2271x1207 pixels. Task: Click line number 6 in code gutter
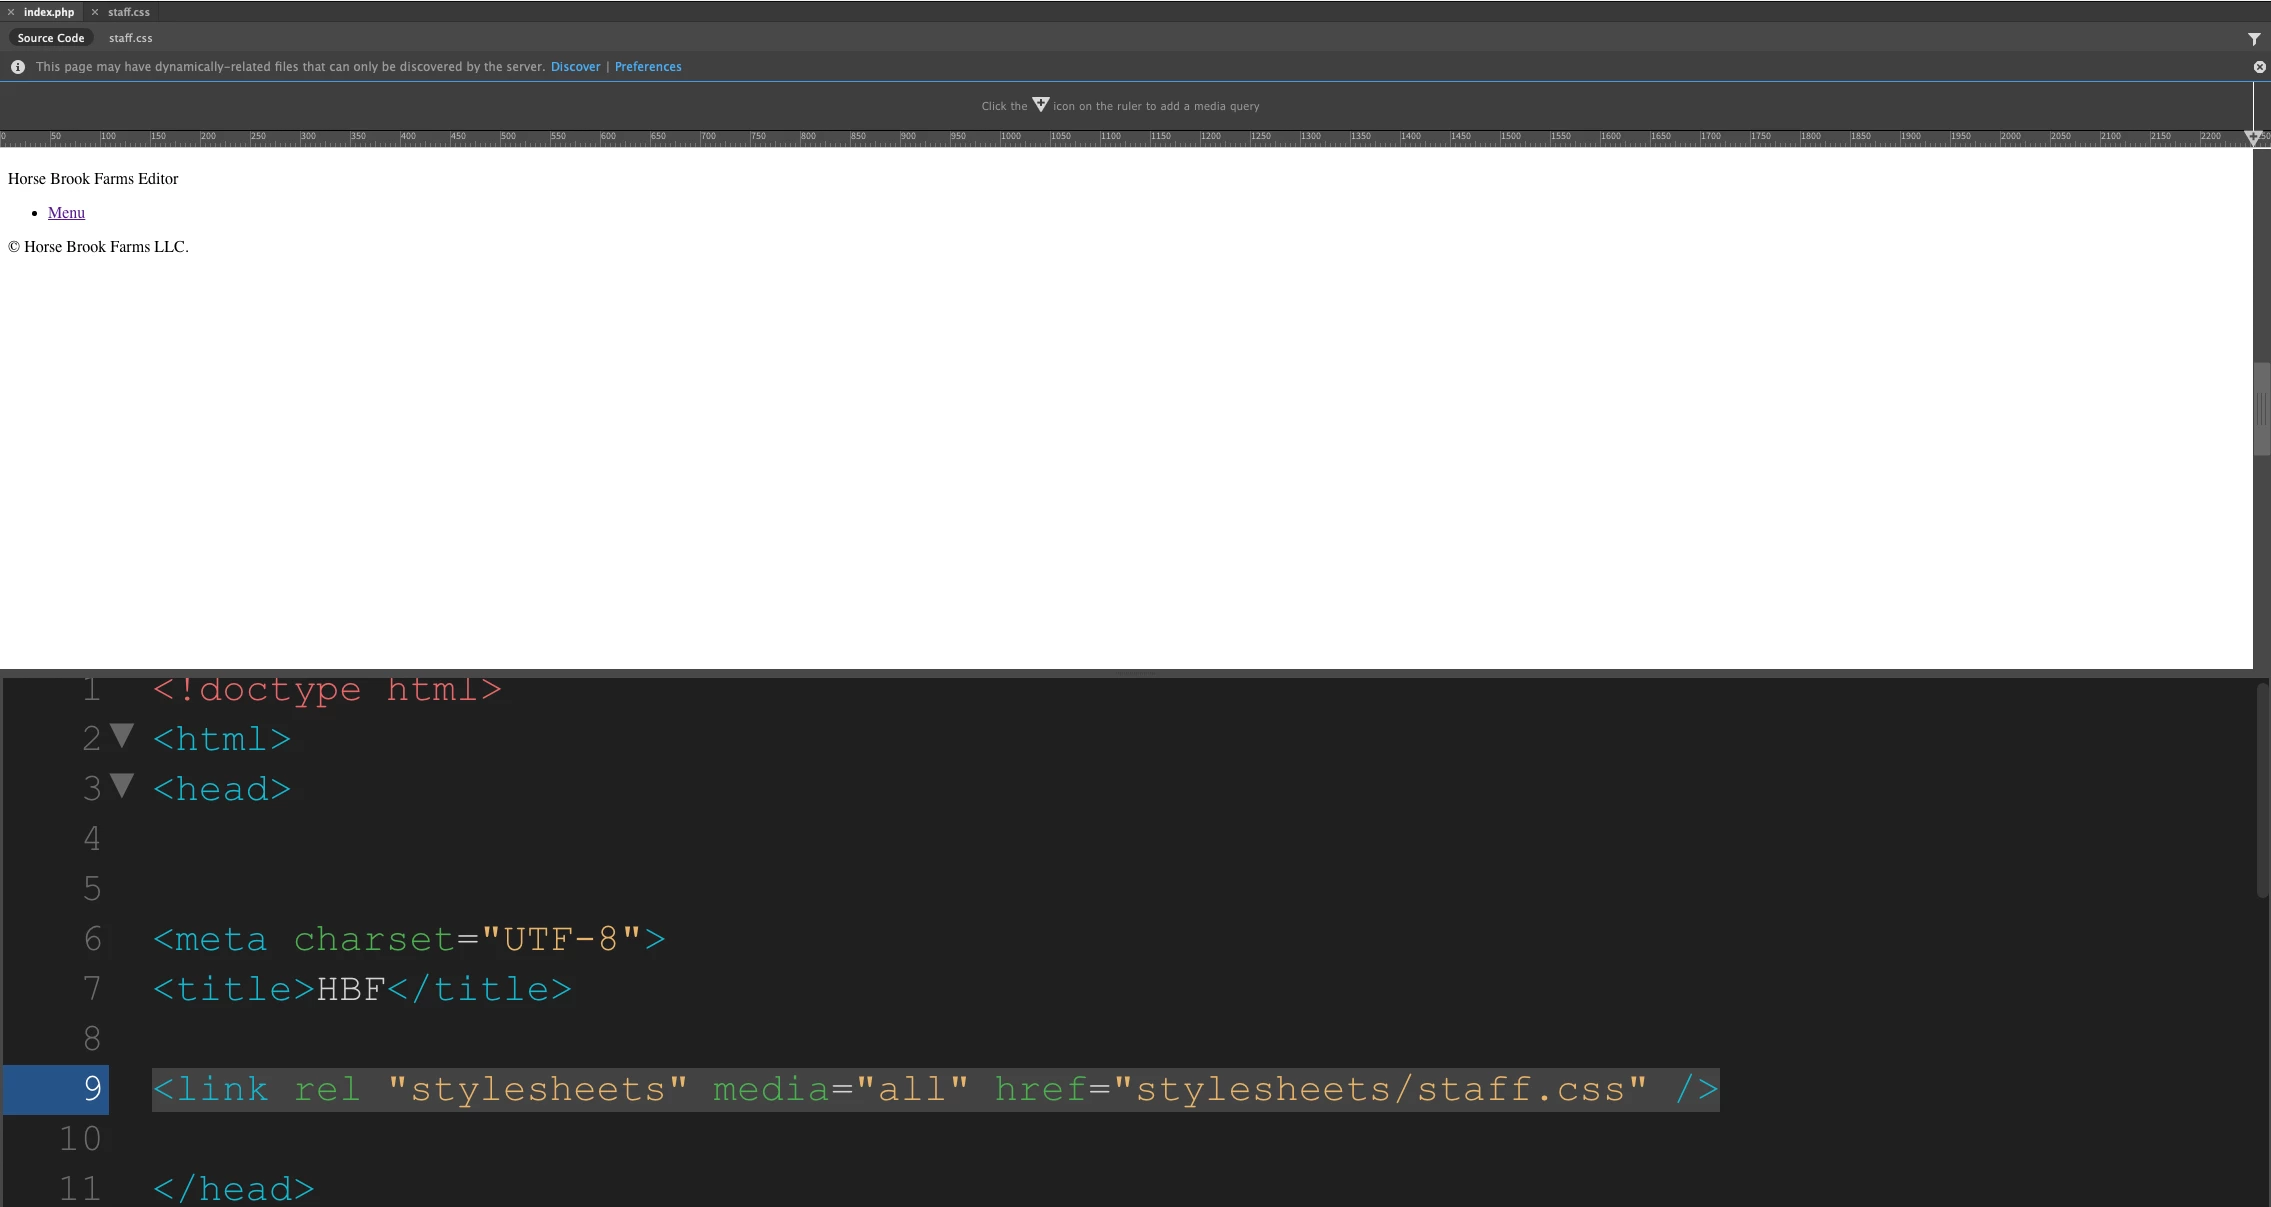click(x=92, y=938)
